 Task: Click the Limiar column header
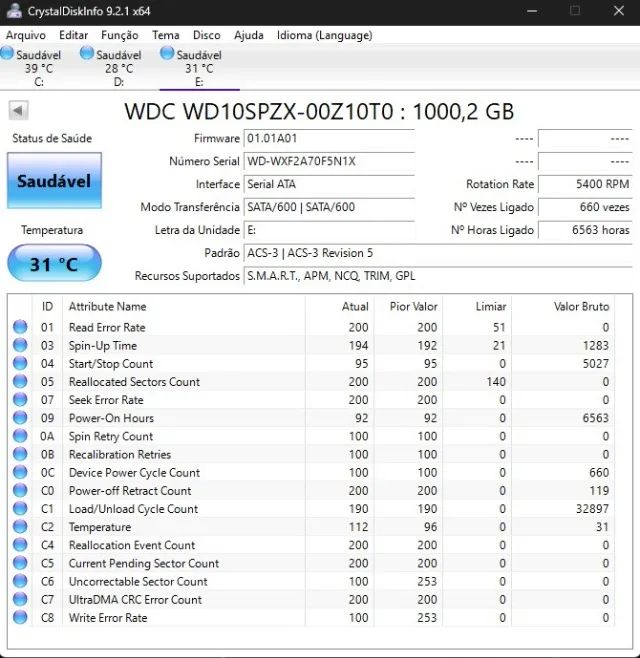point(477,306)
